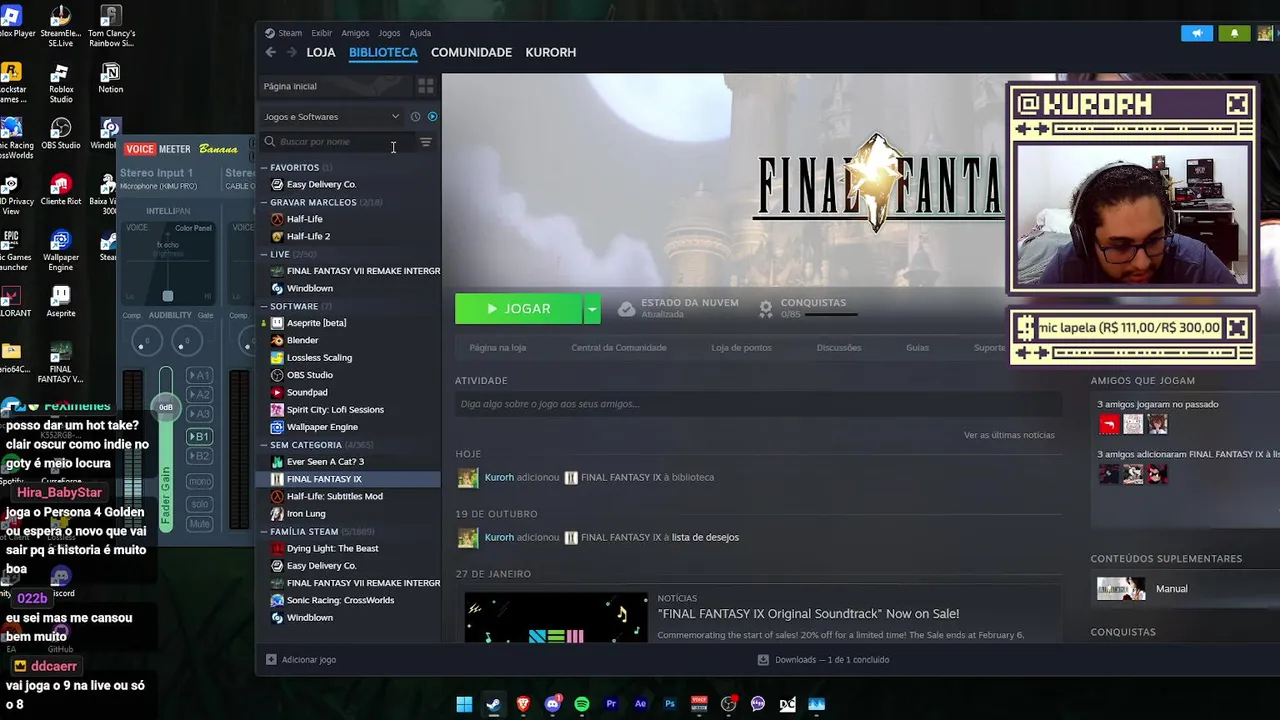This screenshot has height=720, width=1280.
Task: Click the Steam forward arrow
Action: [x=291, y=52]
